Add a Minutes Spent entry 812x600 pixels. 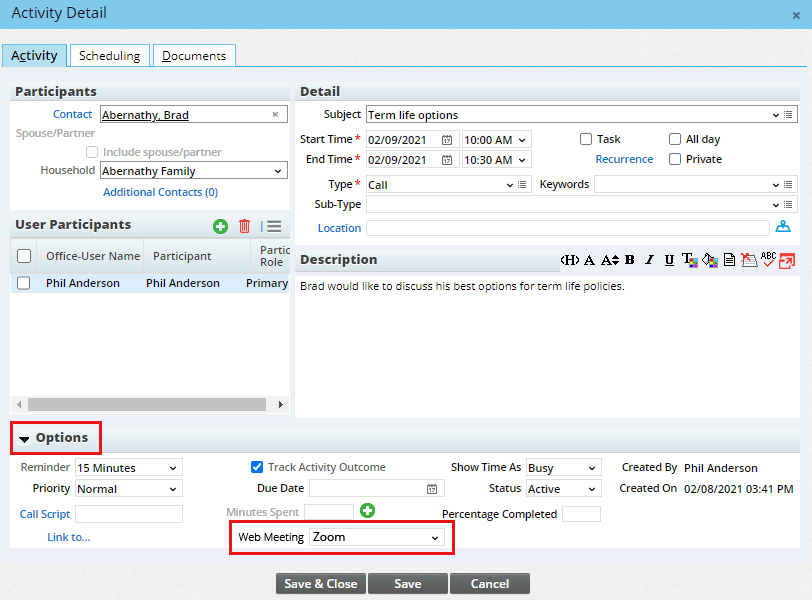(367, 510)
